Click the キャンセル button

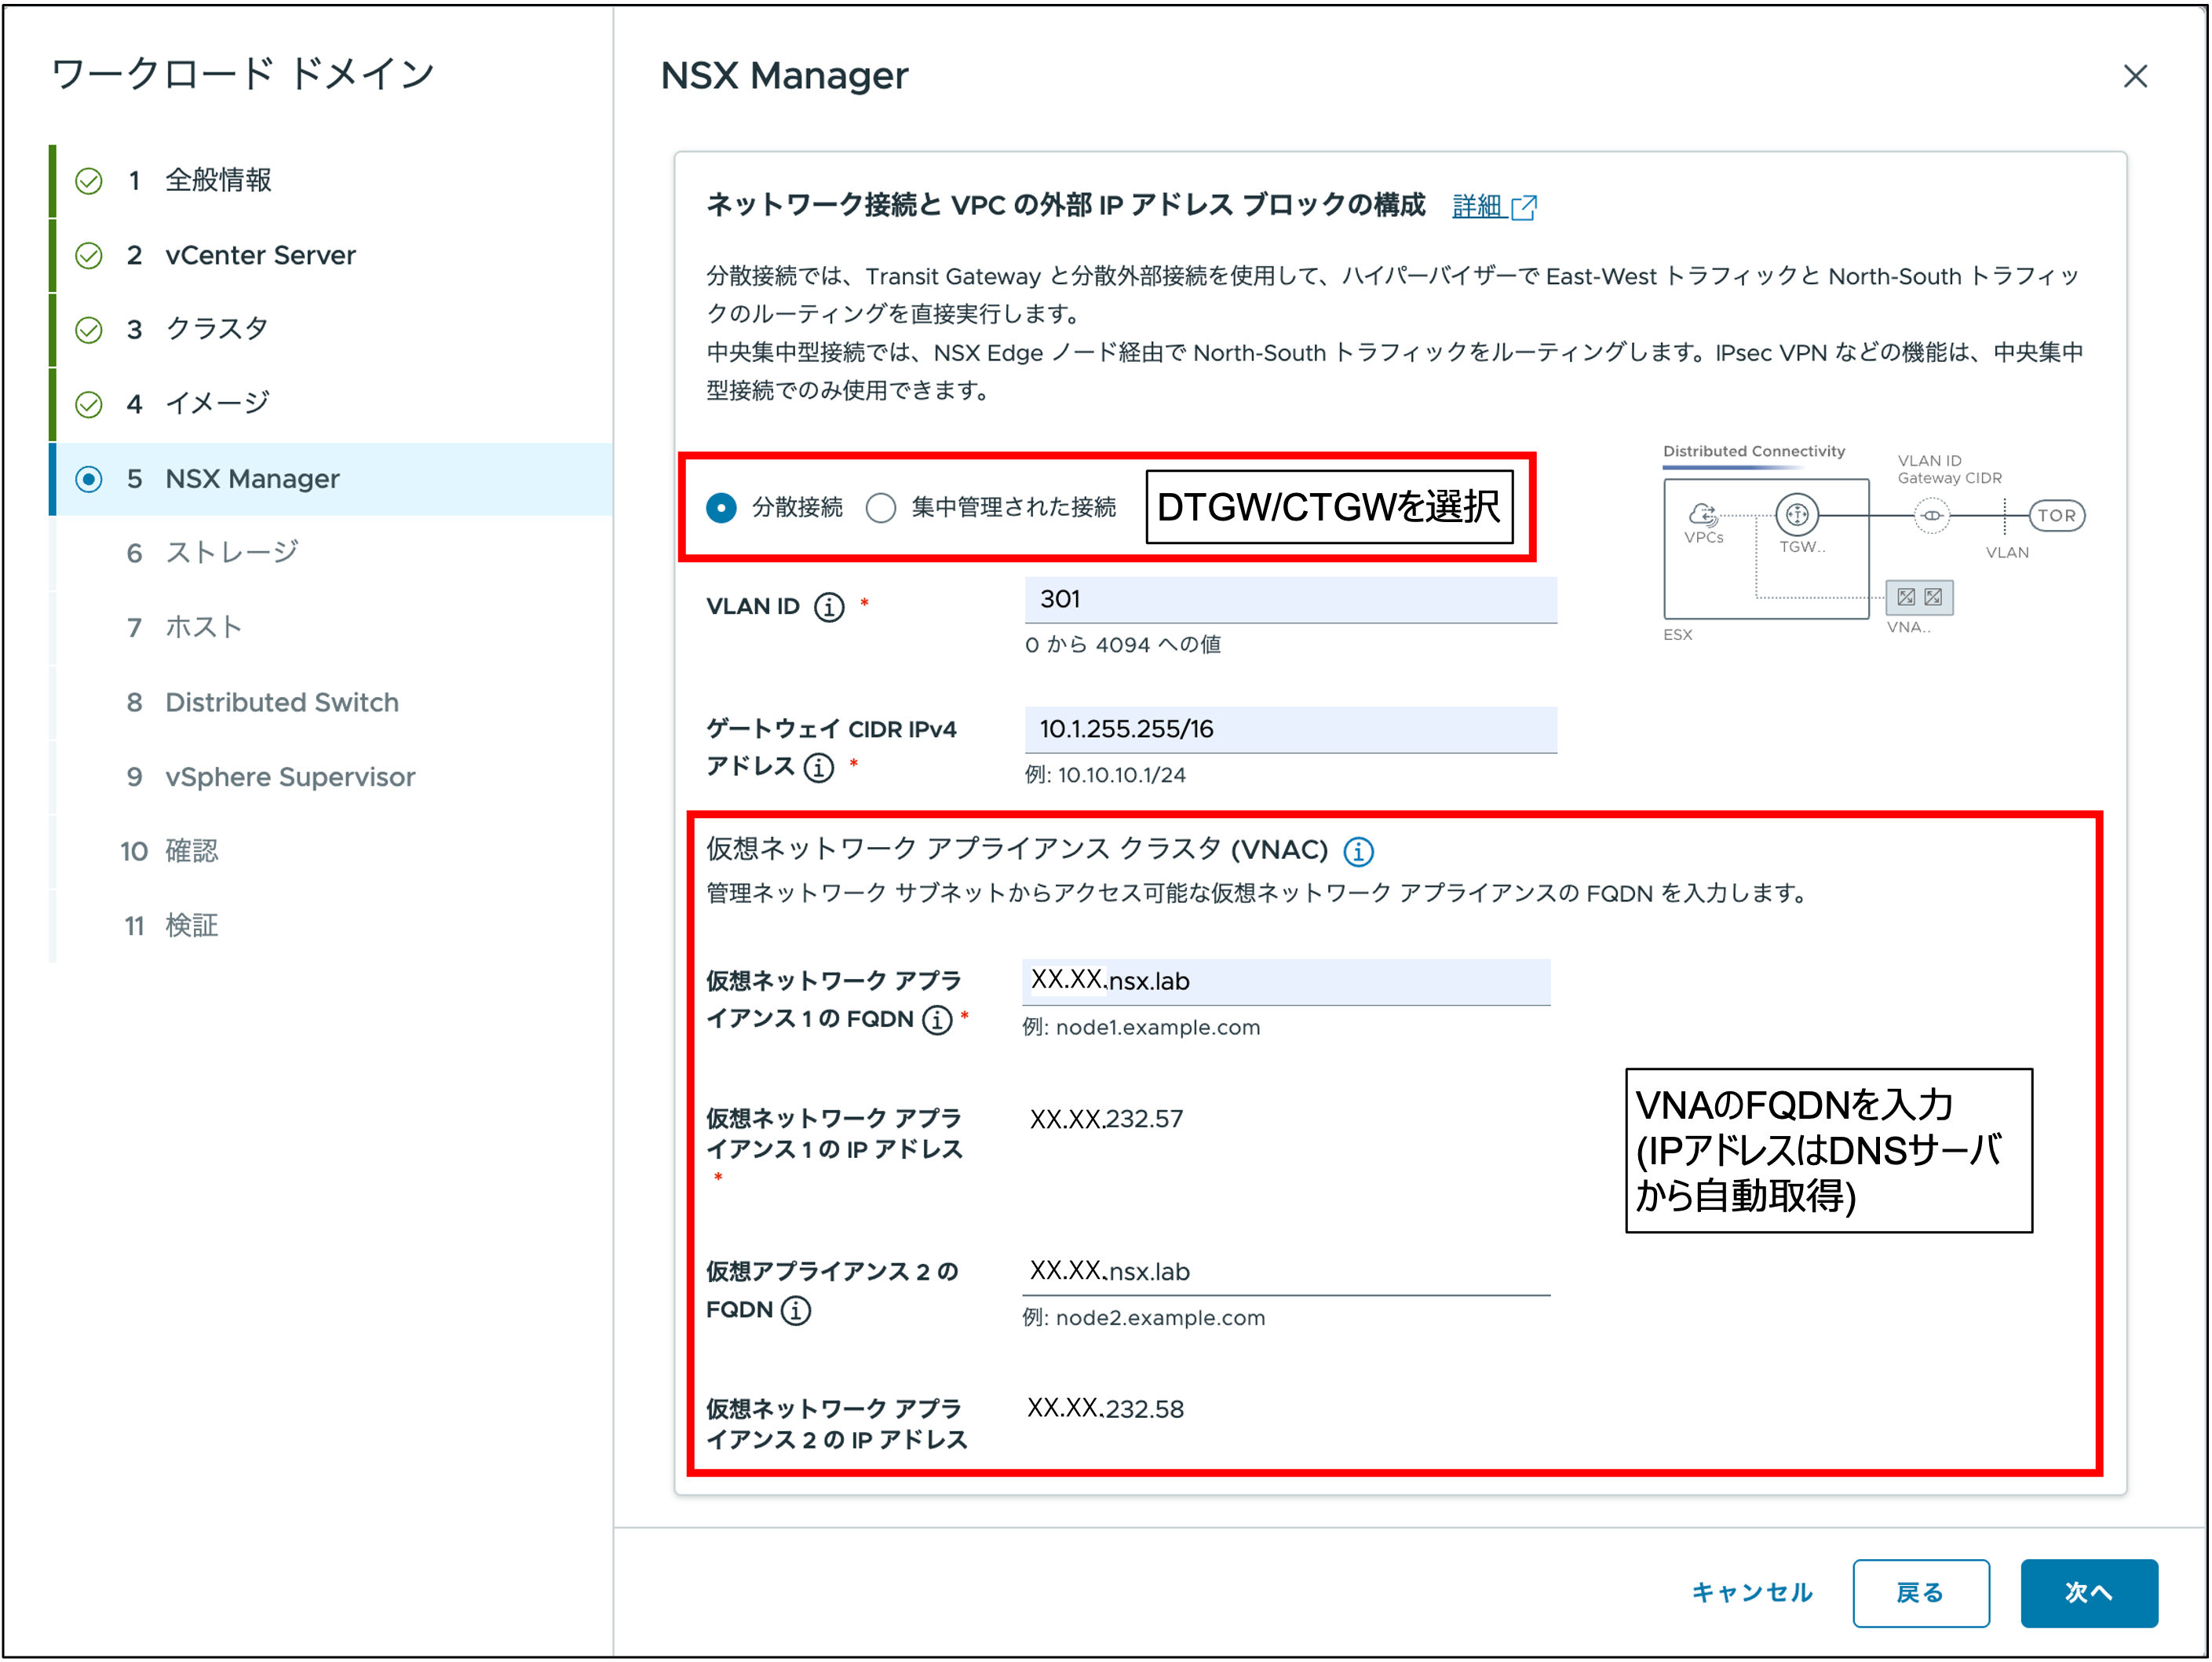[x=1751, y=1593]
